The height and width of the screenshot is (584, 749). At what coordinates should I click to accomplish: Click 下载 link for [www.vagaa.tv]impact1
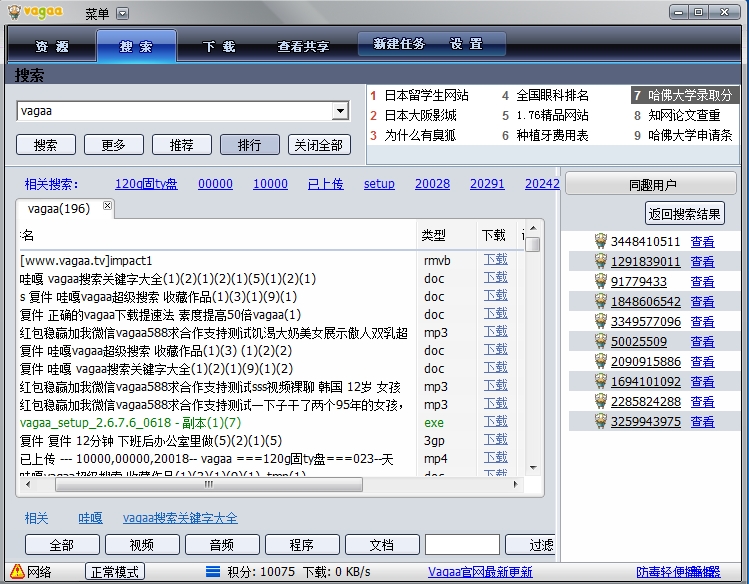coord(495,259)
